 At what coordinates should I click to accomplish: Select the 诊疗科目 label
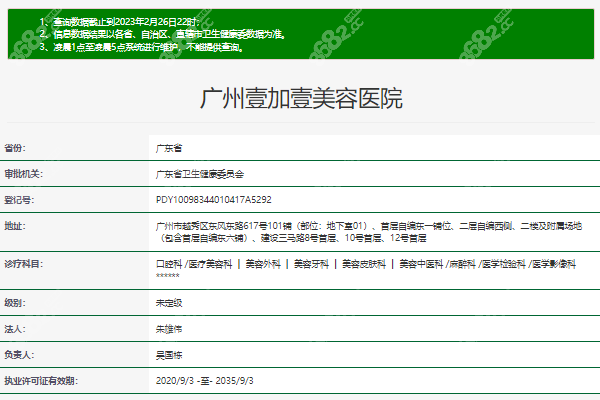pyautogui.click(x=24, y=264)
